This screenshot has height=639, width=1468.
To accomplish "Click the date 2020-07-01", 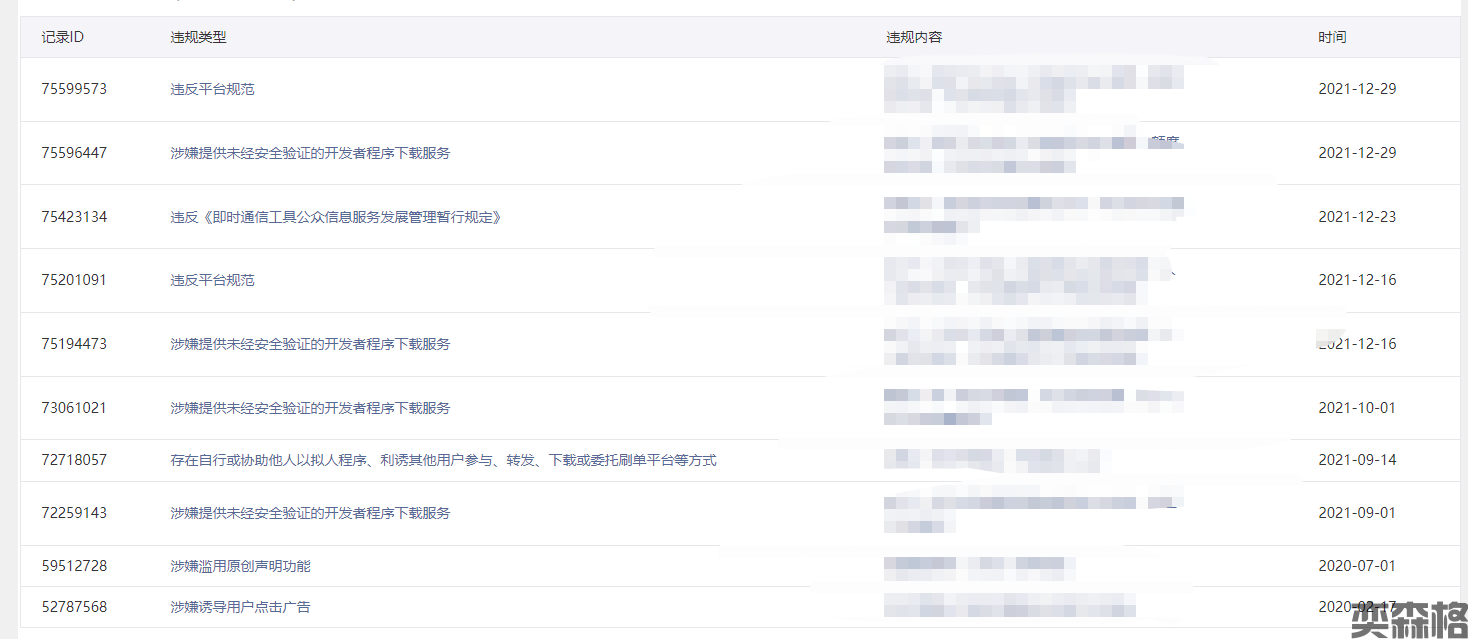I will (1357, 566).
